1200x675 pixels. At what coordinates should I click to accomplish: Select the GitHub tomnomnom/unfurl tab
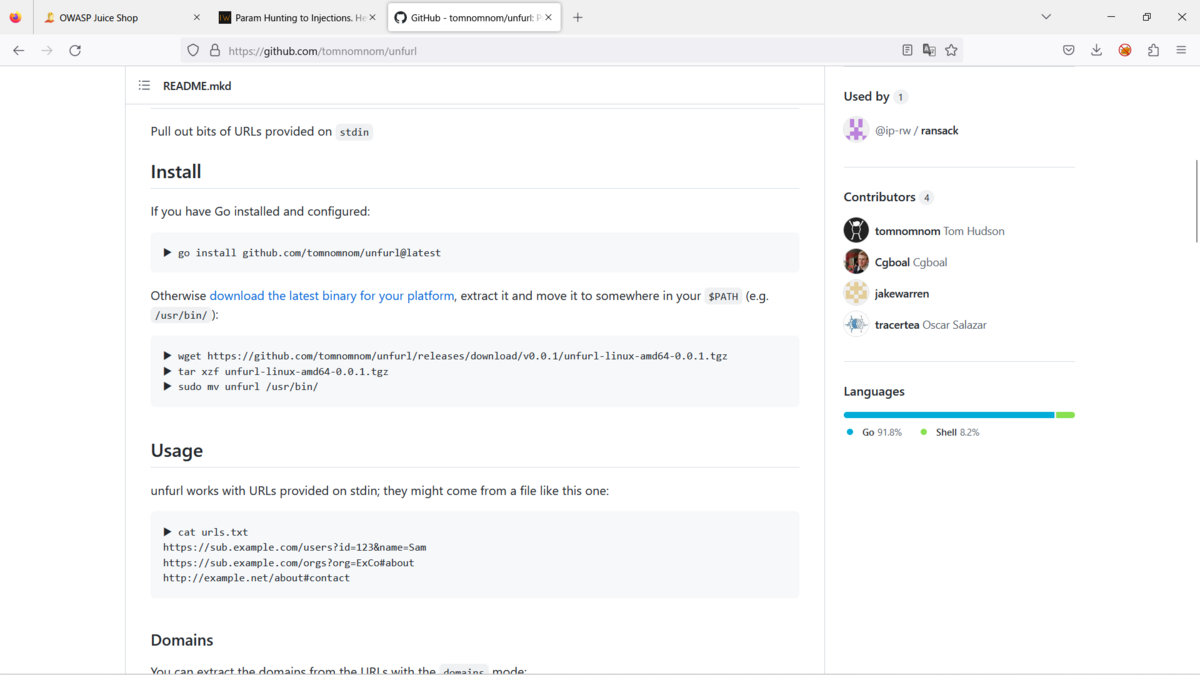click(x=474, y=17)
